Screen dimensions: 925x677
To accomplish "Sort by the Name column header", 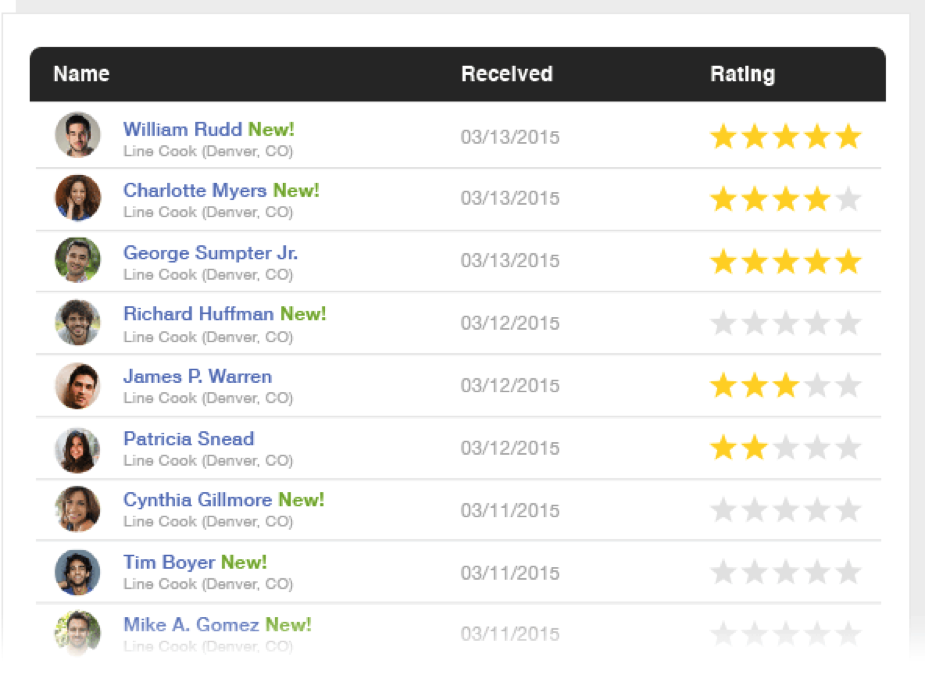I will point(81,74).
